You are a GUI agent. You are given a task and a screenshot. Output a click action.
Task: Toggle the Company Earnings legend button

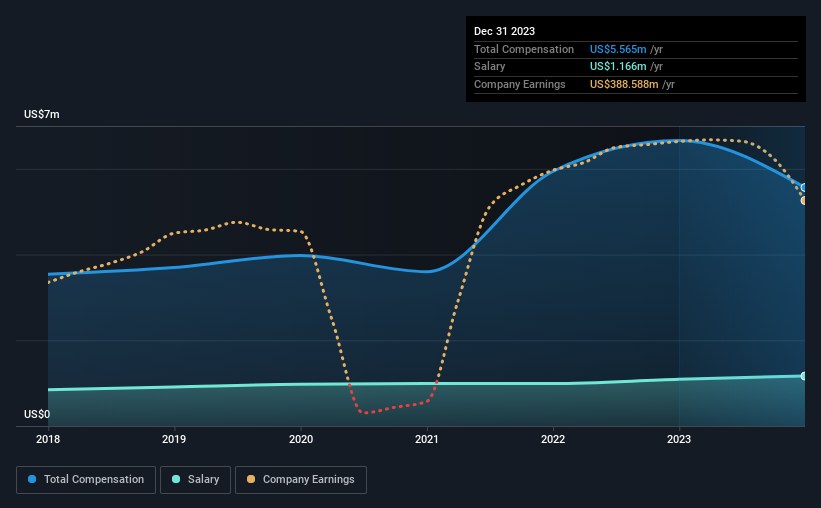click(x=301, y=480)
